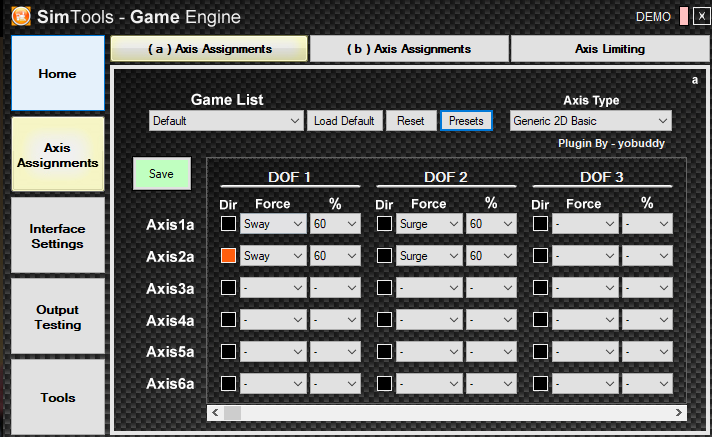
Task: Click the DOF 3 column header
Action: 602,177
